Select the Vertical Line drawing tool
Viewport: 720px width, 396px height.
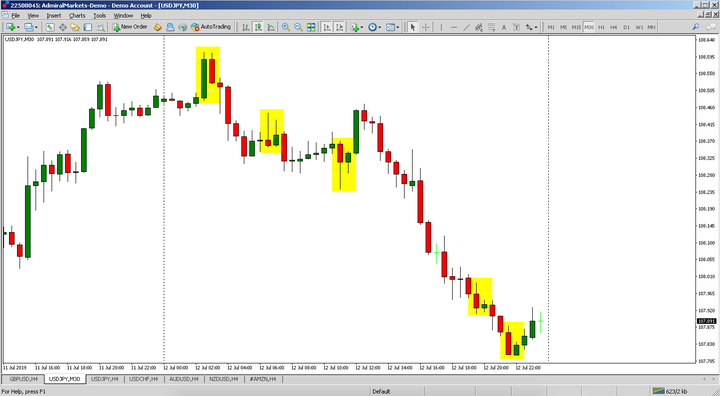[x=441, y=27]
